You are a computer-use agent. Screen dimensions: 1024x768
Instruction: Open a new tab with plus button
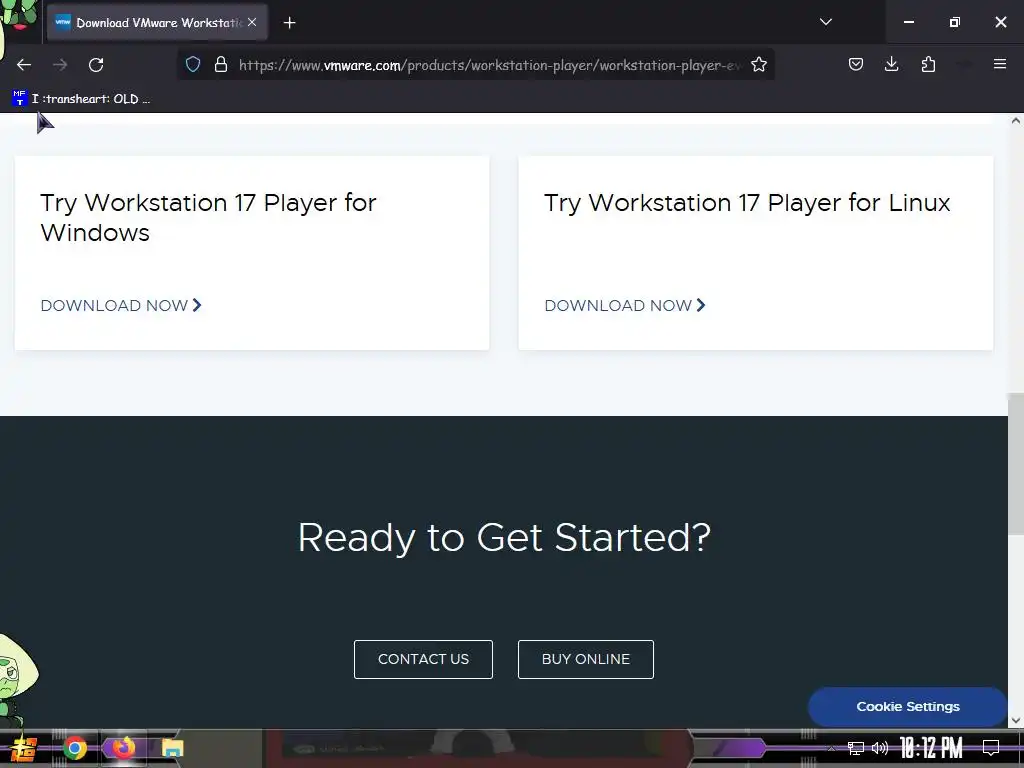coord(289,23)
